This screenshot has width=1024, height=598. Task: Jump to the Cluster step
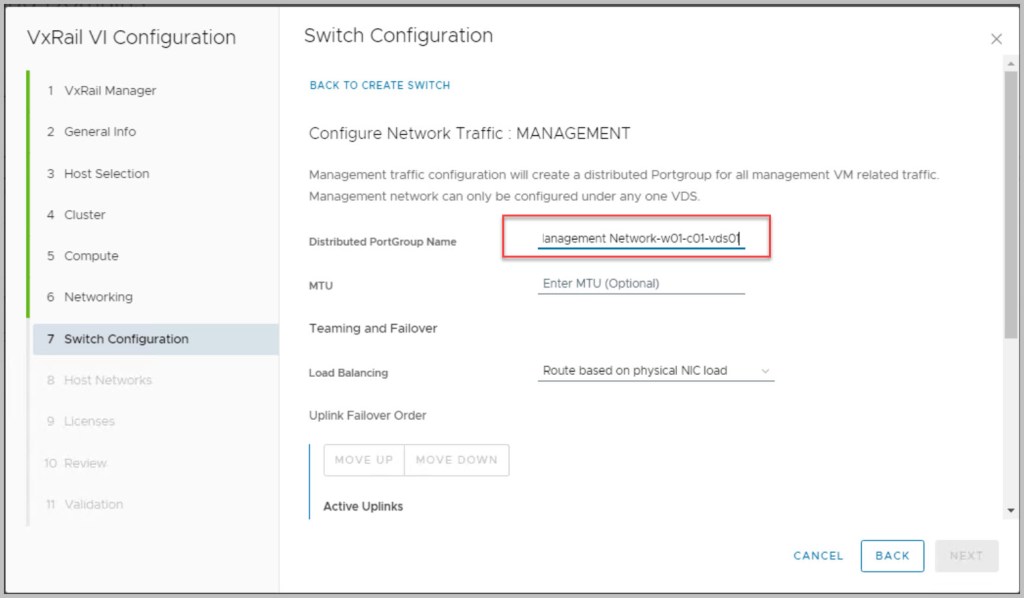(x=84, y=215)
